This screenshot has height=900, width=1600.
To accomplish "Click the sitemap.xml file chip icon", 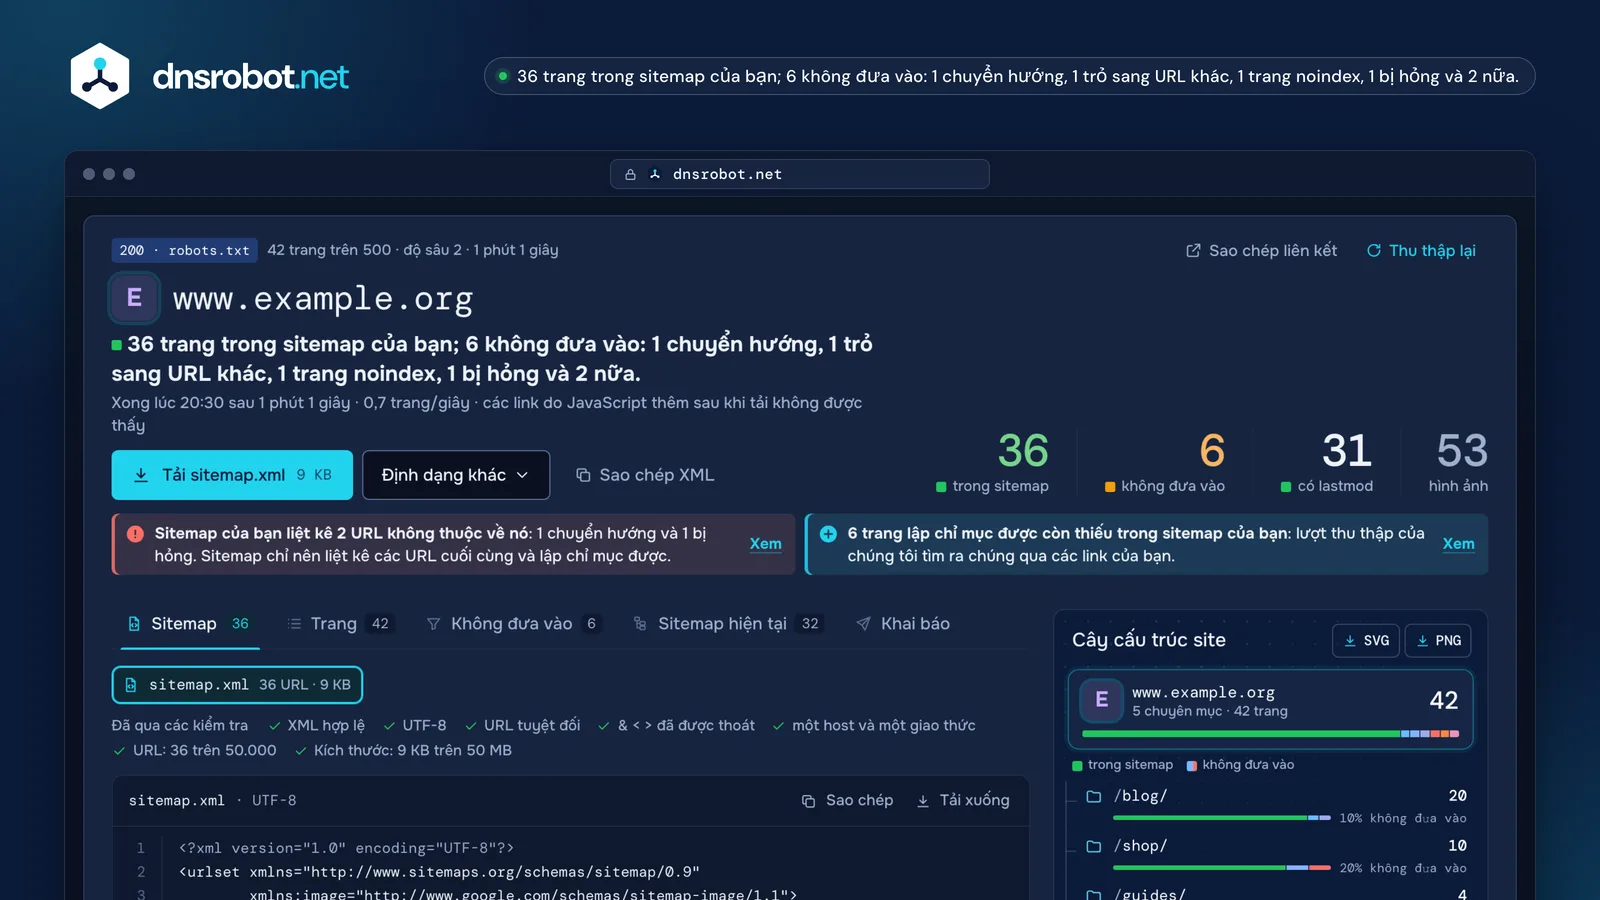I will pos(131,685).
